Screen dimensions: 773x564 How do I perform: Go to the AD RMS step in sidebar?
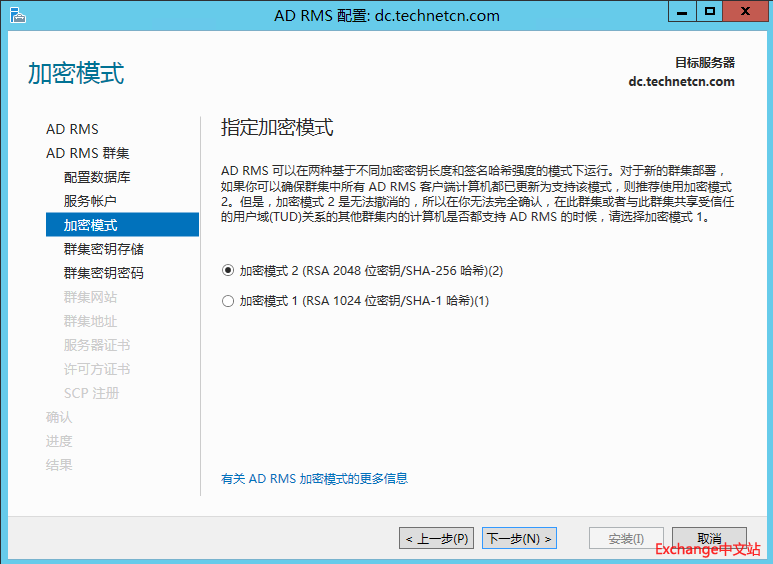72,129
